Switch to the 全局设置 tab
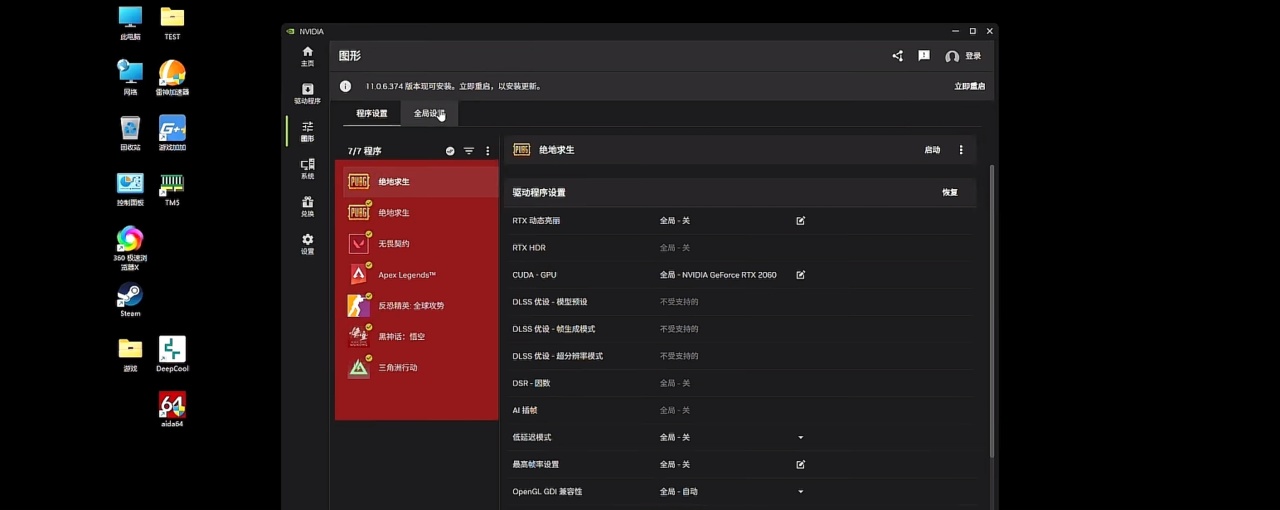The height and width of the screenshot is (510, 1280). click(x=429, y=113)
